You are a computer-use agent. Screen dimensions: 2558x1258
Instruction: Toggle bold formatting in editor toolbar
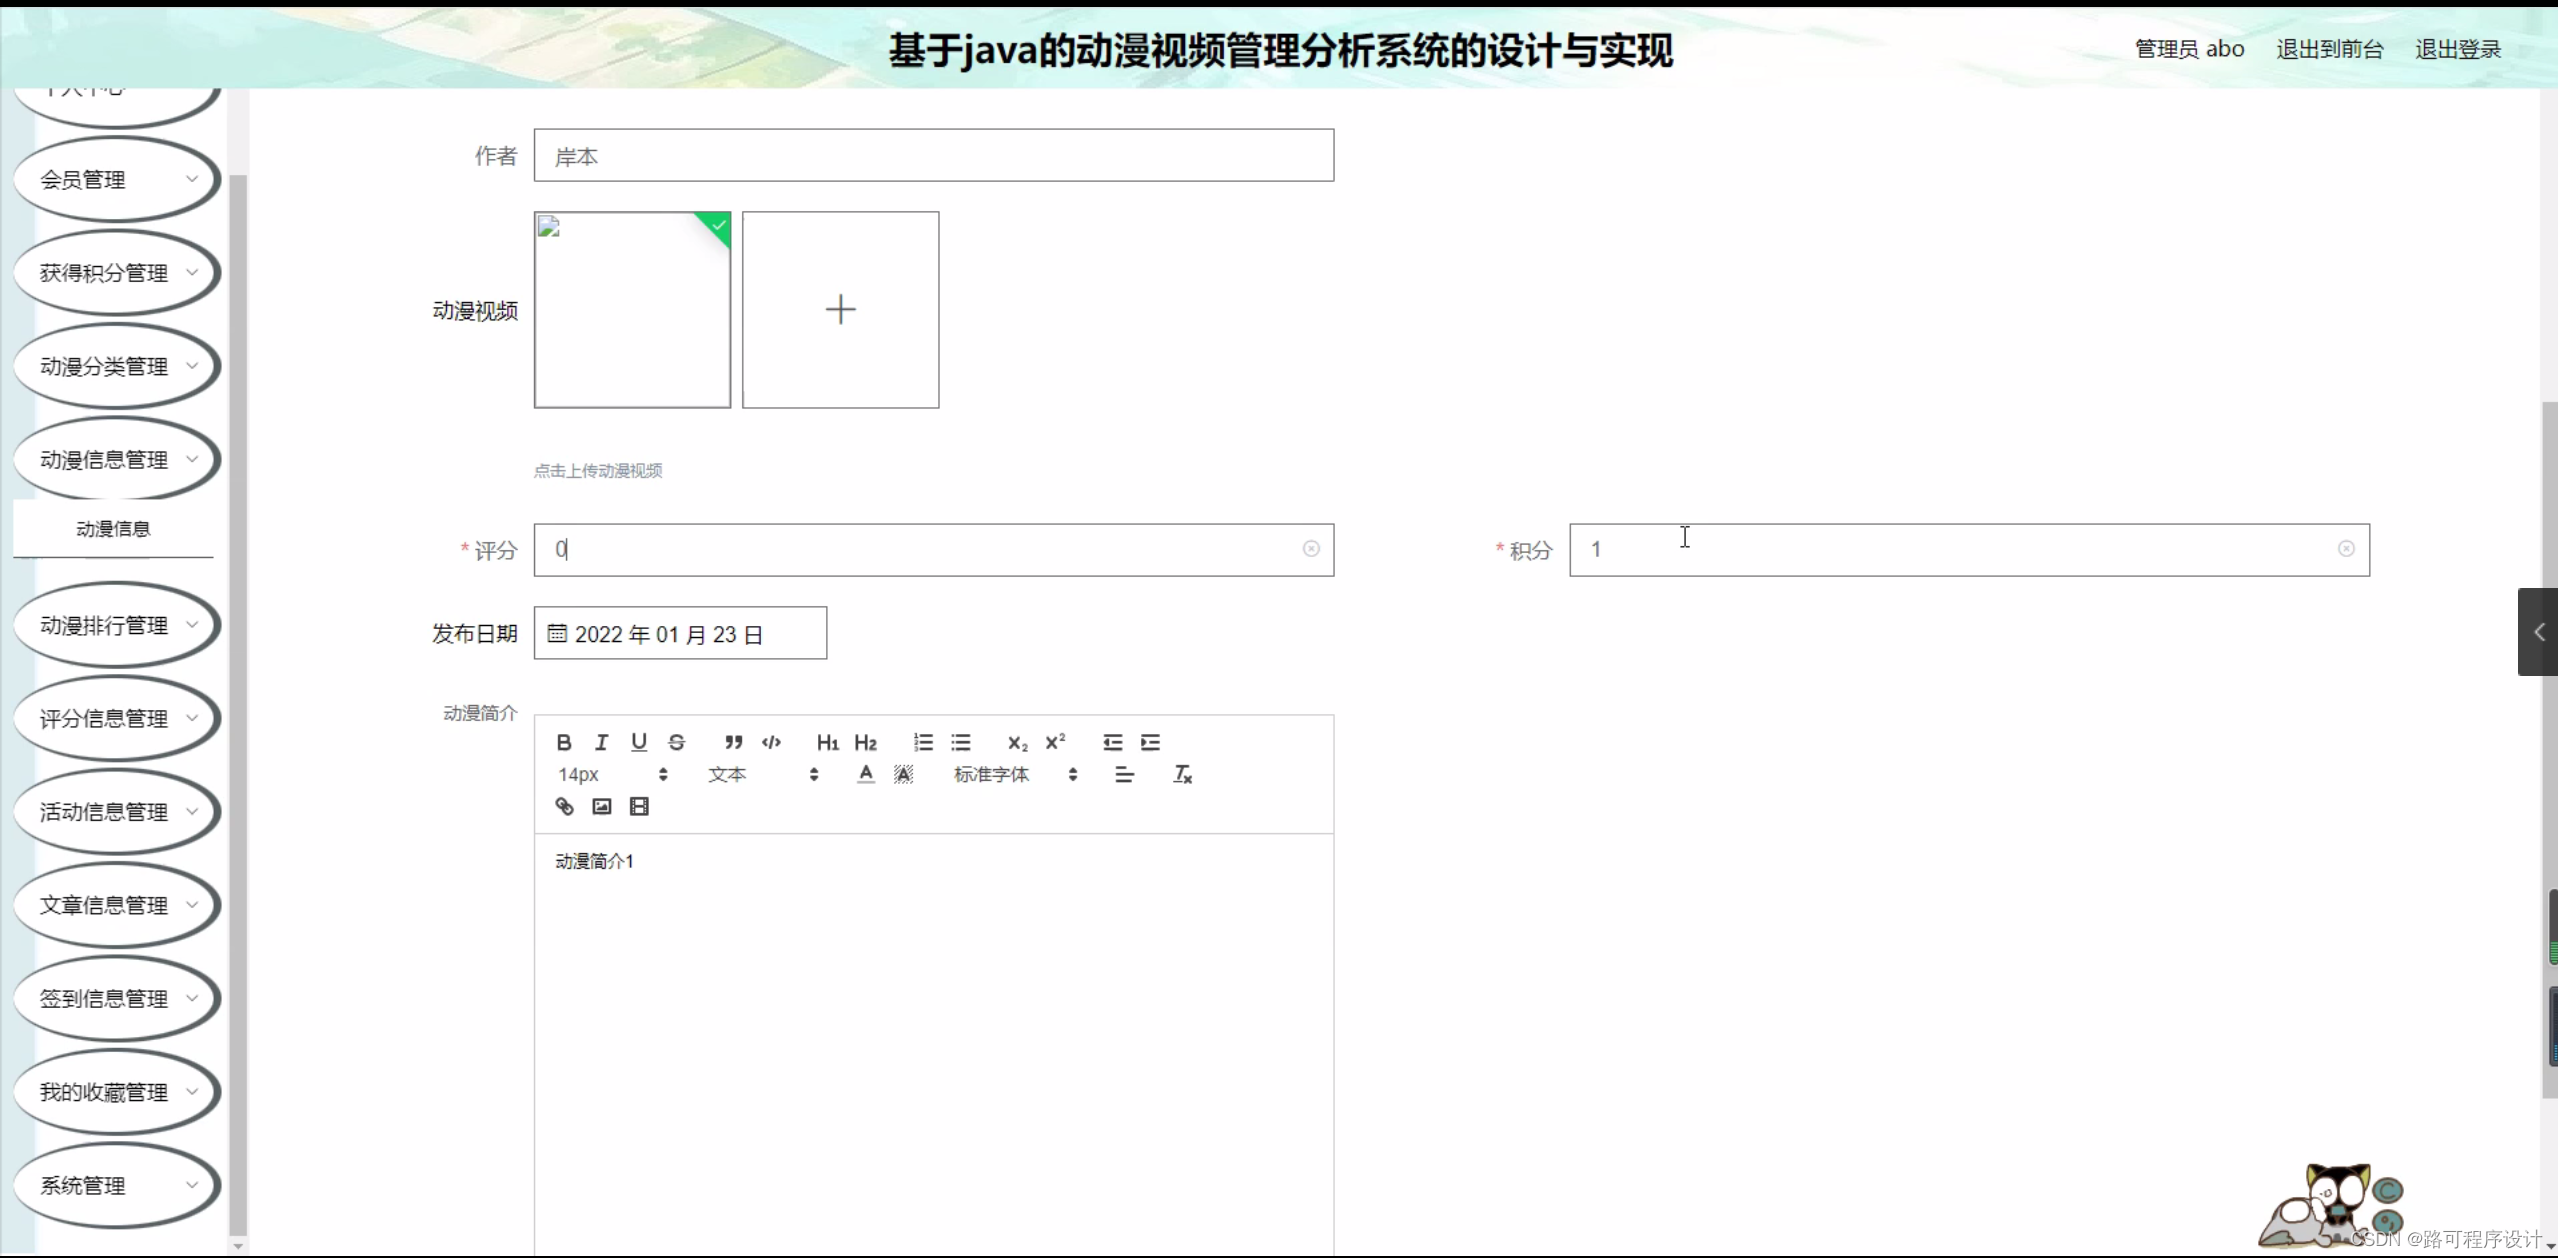(x=564, y=742)
